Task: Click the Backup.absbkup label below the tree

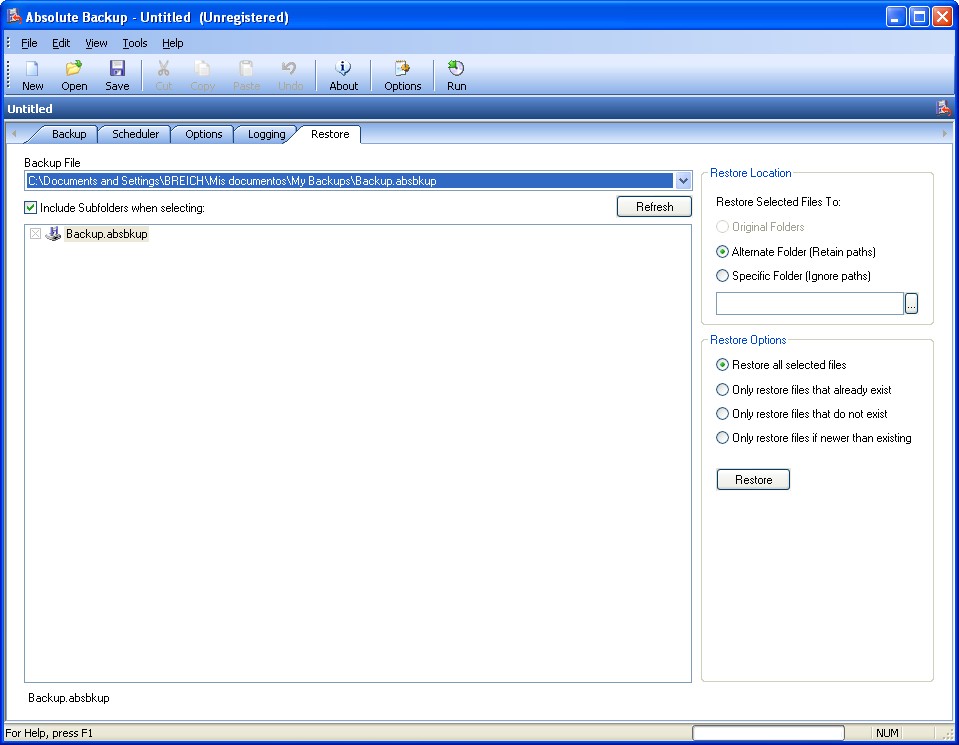Action: pos(68,698)
